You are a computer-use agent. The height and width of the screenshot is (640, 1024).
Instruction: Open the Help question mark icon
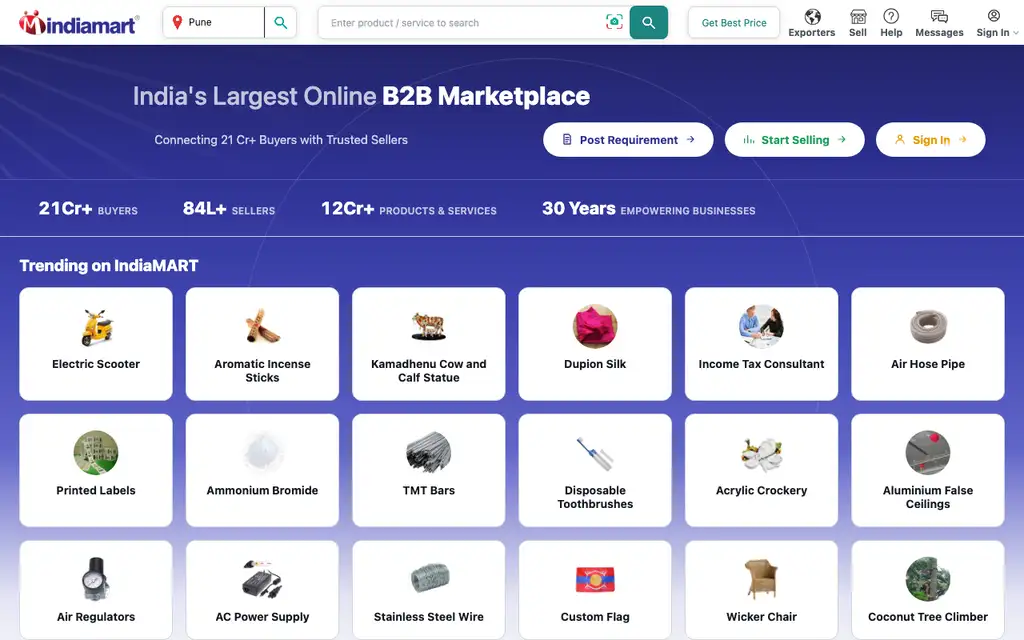coord(891,16)
